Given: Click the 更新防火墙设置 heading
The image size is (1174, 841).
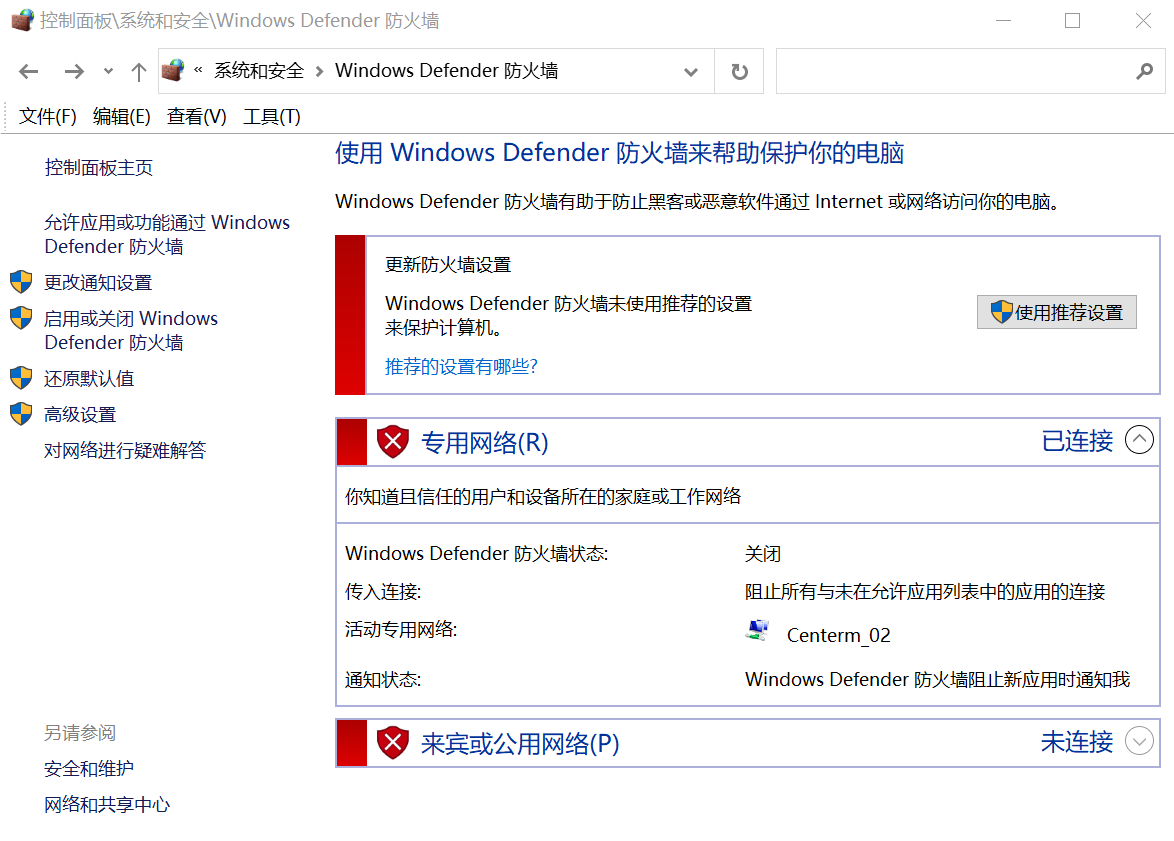Looking at the screenshot, I should point(448,265).
